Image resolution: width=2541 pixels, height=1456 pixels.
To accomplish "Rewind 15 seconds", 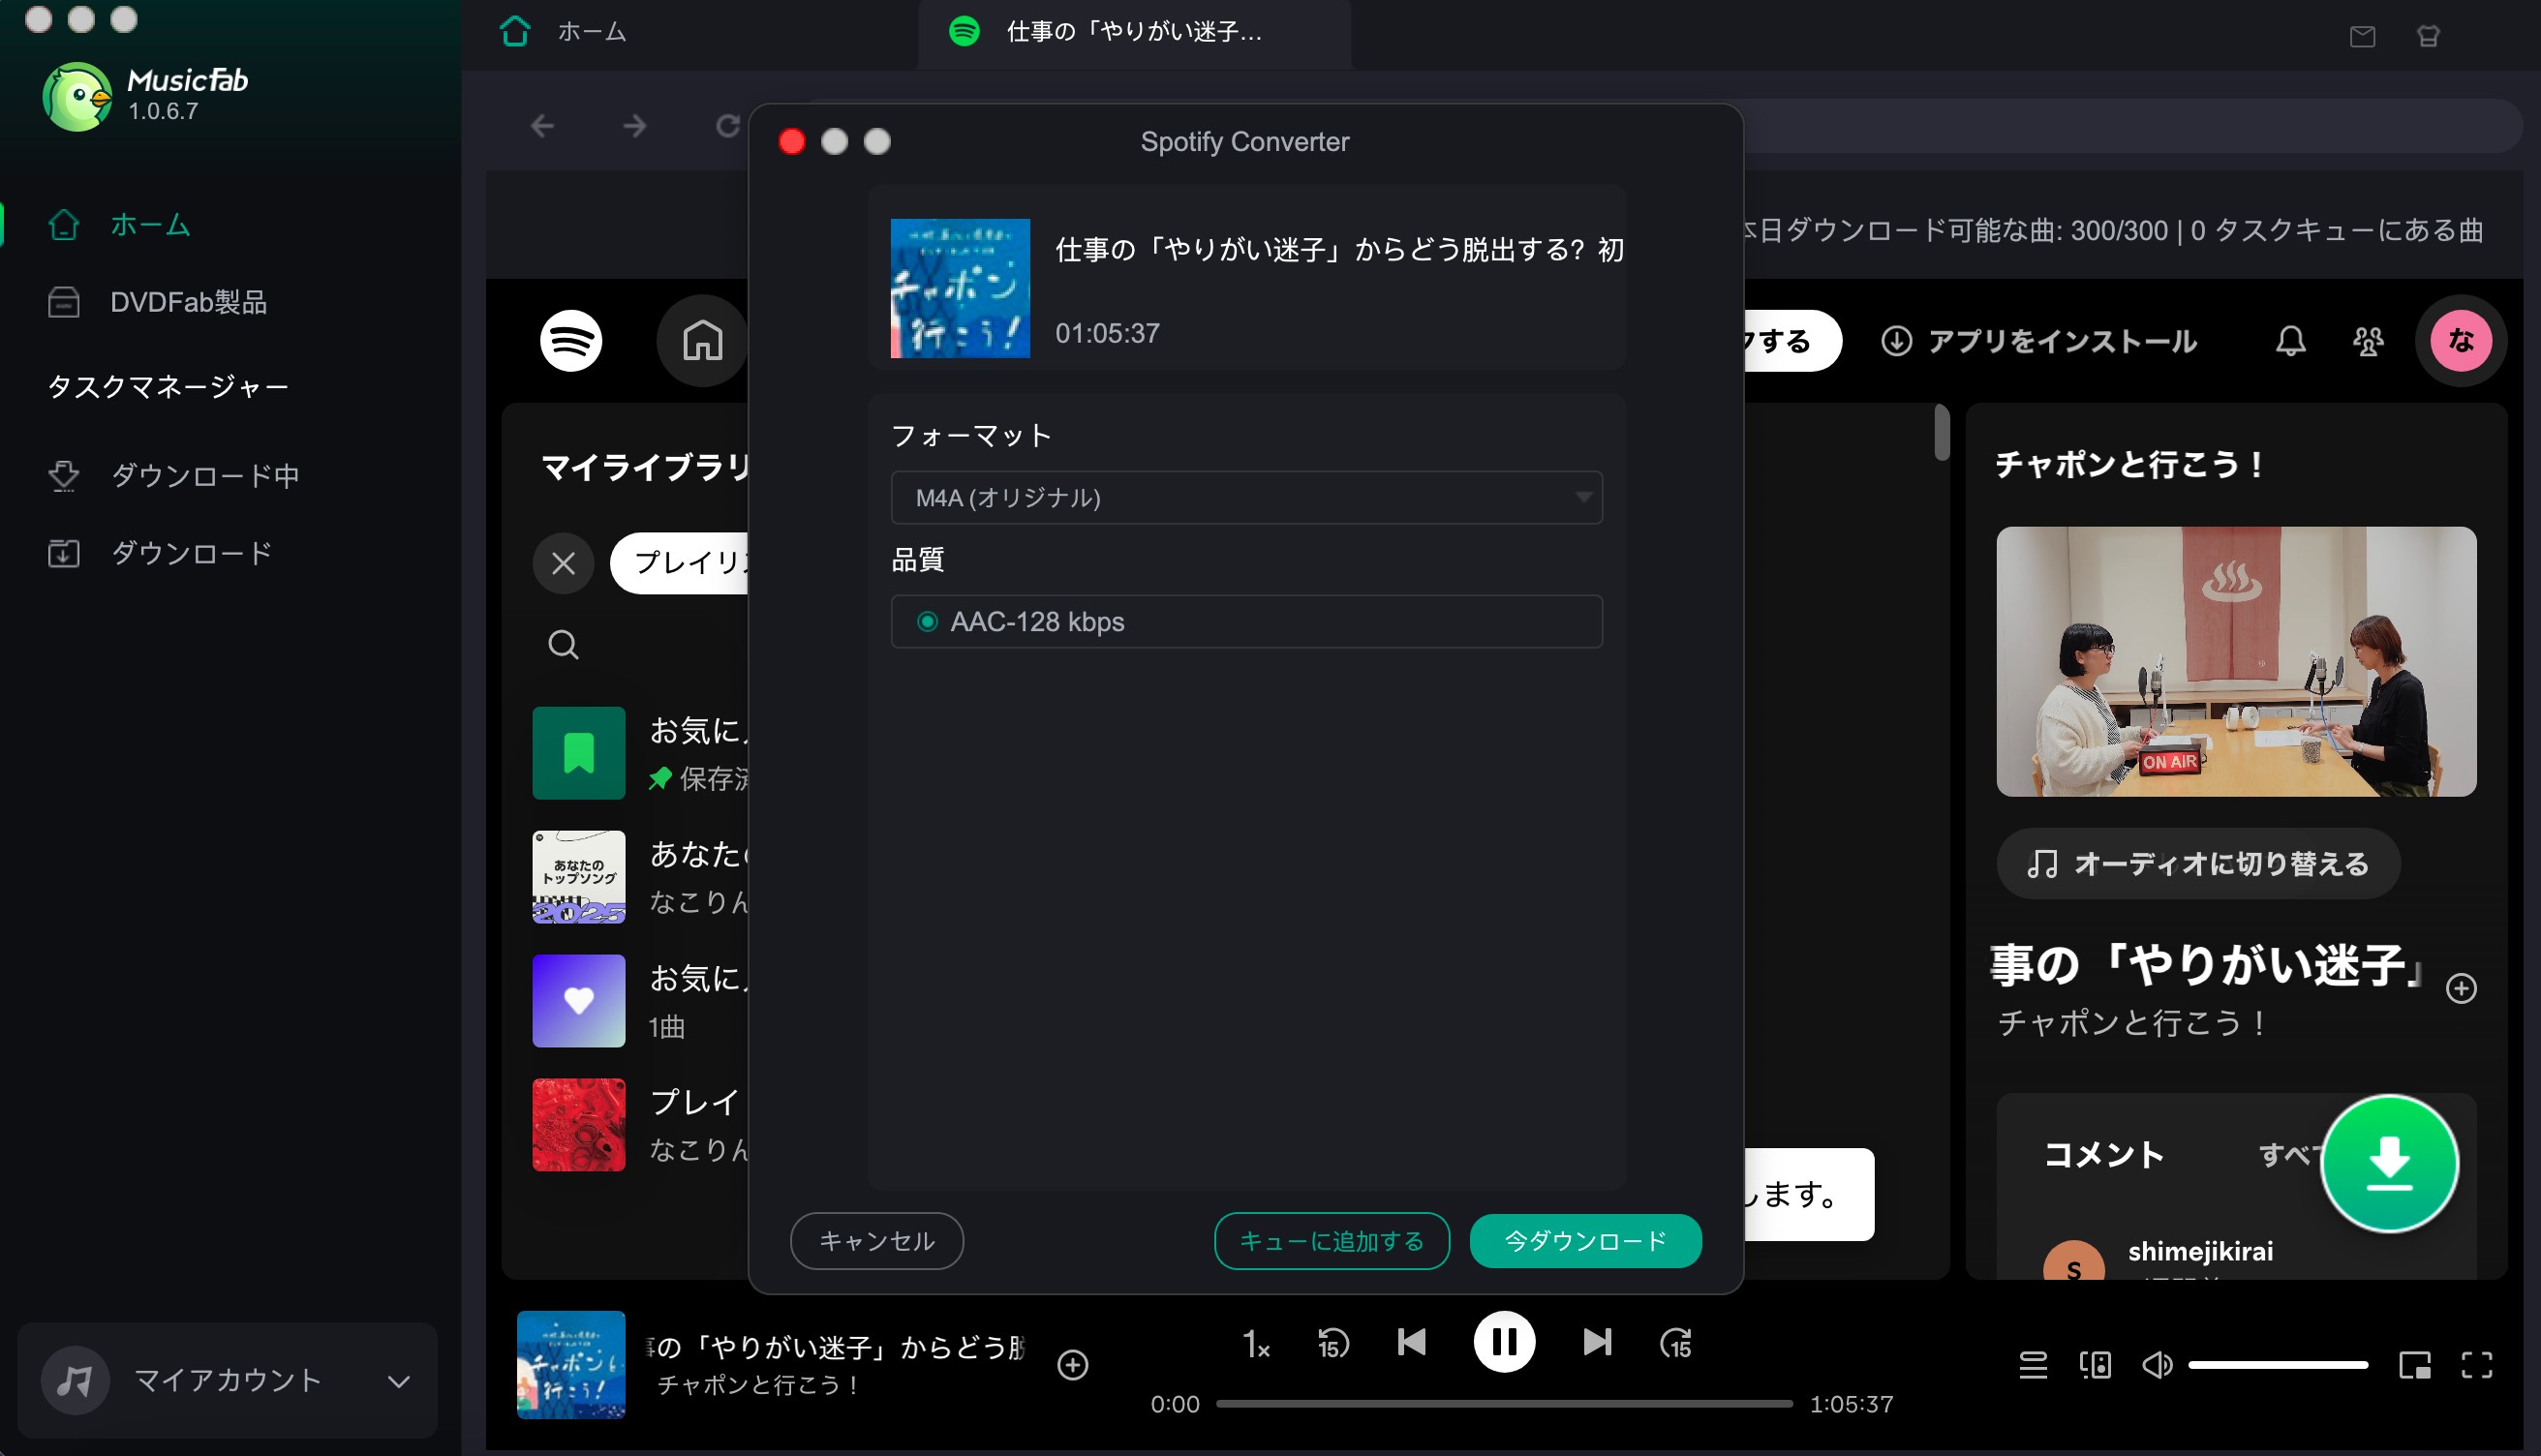I will pos(1333,1343).
